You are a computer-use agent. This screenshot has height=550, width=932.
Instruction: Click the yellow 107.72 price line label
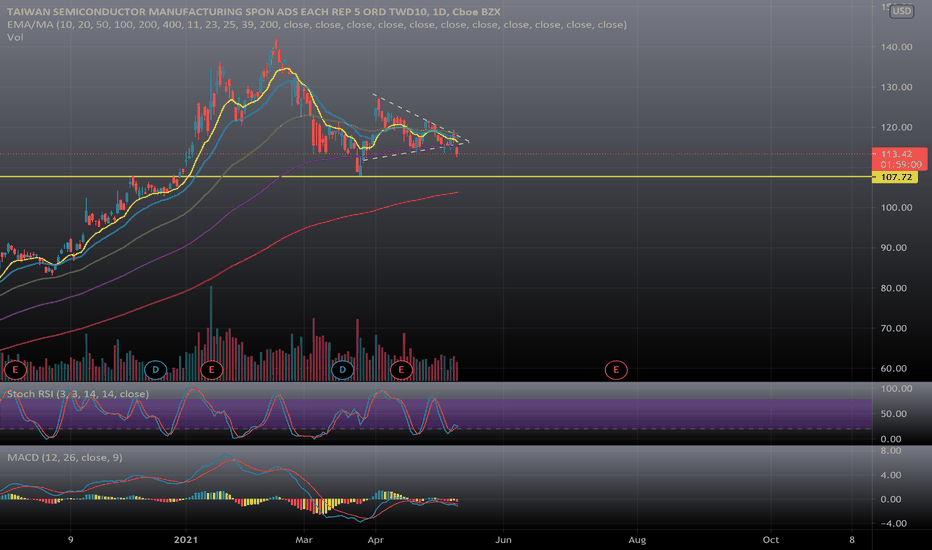(895, 177)
